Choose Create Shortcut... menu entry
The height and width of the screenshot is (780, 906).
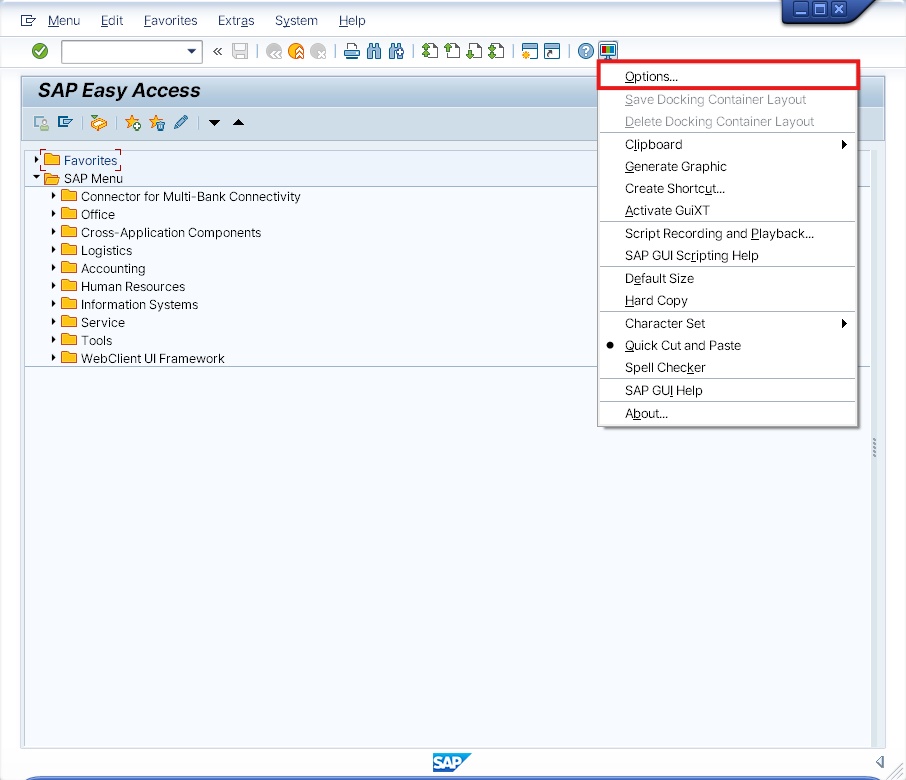[727, 188]
